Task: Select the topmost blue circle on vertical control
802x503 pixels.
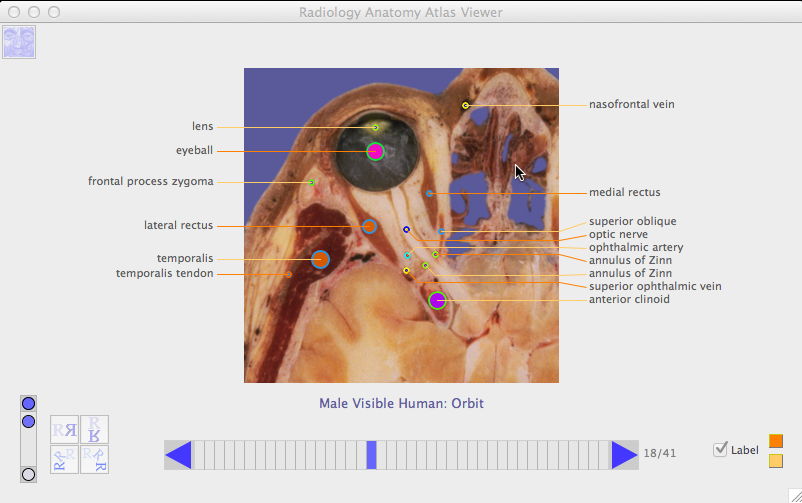Action: pos(29,404)
